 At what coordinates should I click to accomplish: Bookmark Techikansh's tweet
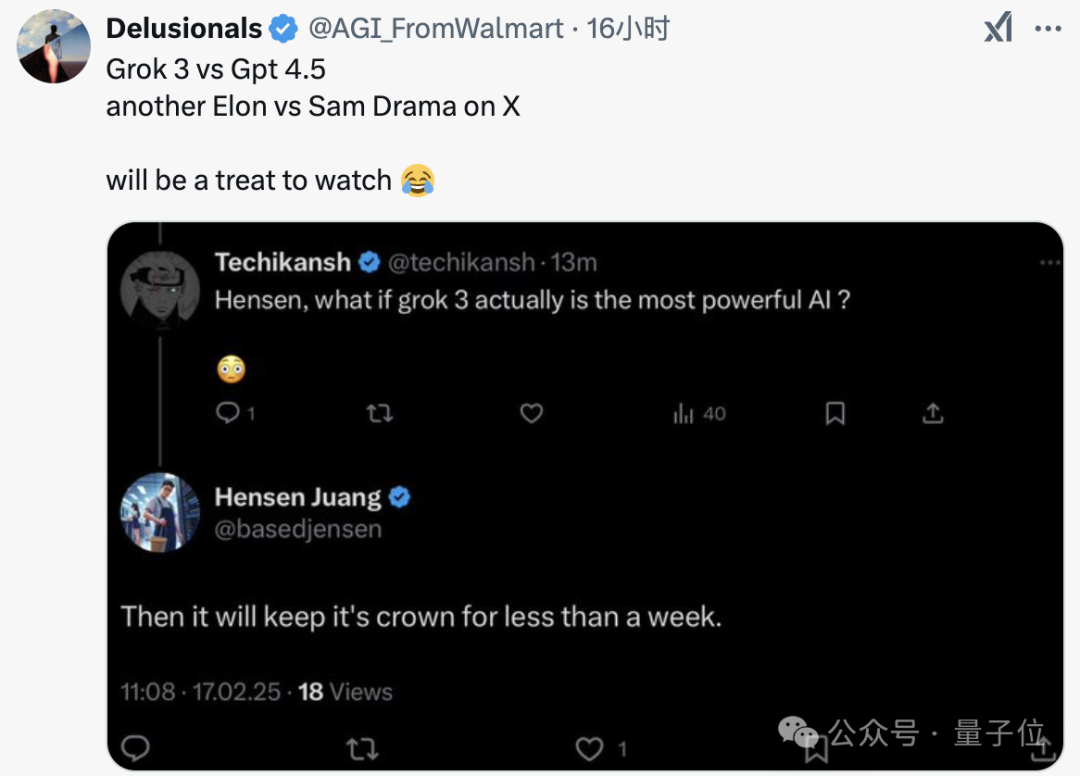835,413
